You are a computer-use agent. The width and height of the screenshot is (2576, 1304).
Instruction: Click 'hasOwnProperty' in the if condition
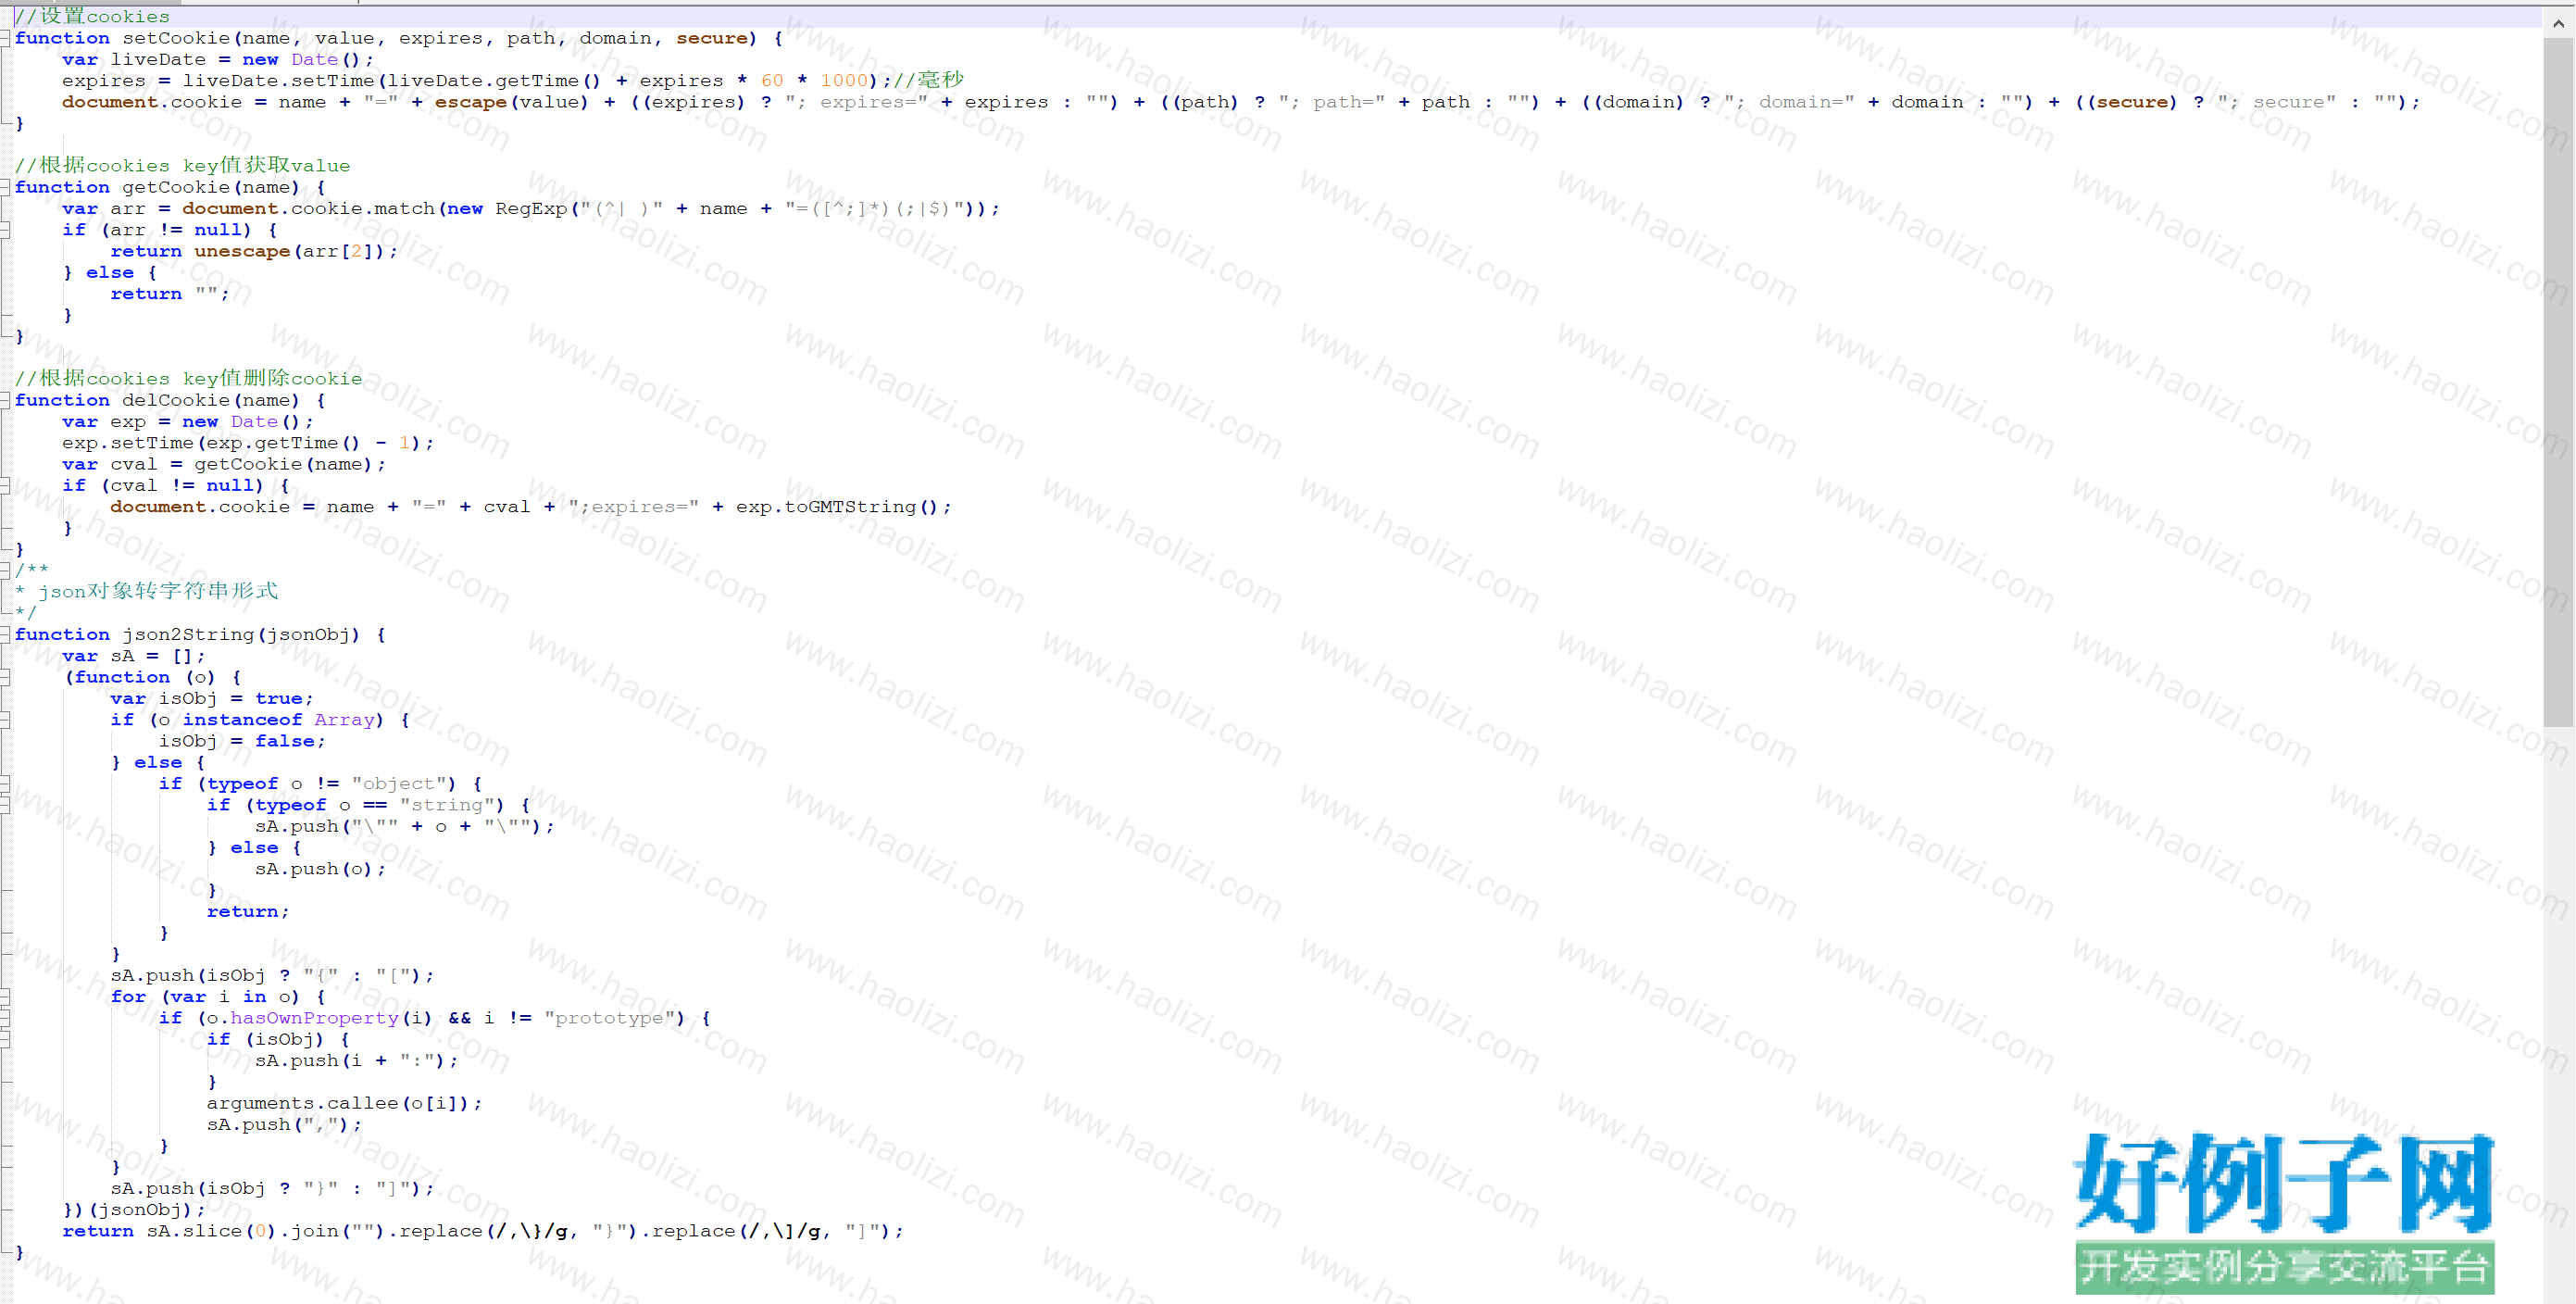coord(314,1017)
